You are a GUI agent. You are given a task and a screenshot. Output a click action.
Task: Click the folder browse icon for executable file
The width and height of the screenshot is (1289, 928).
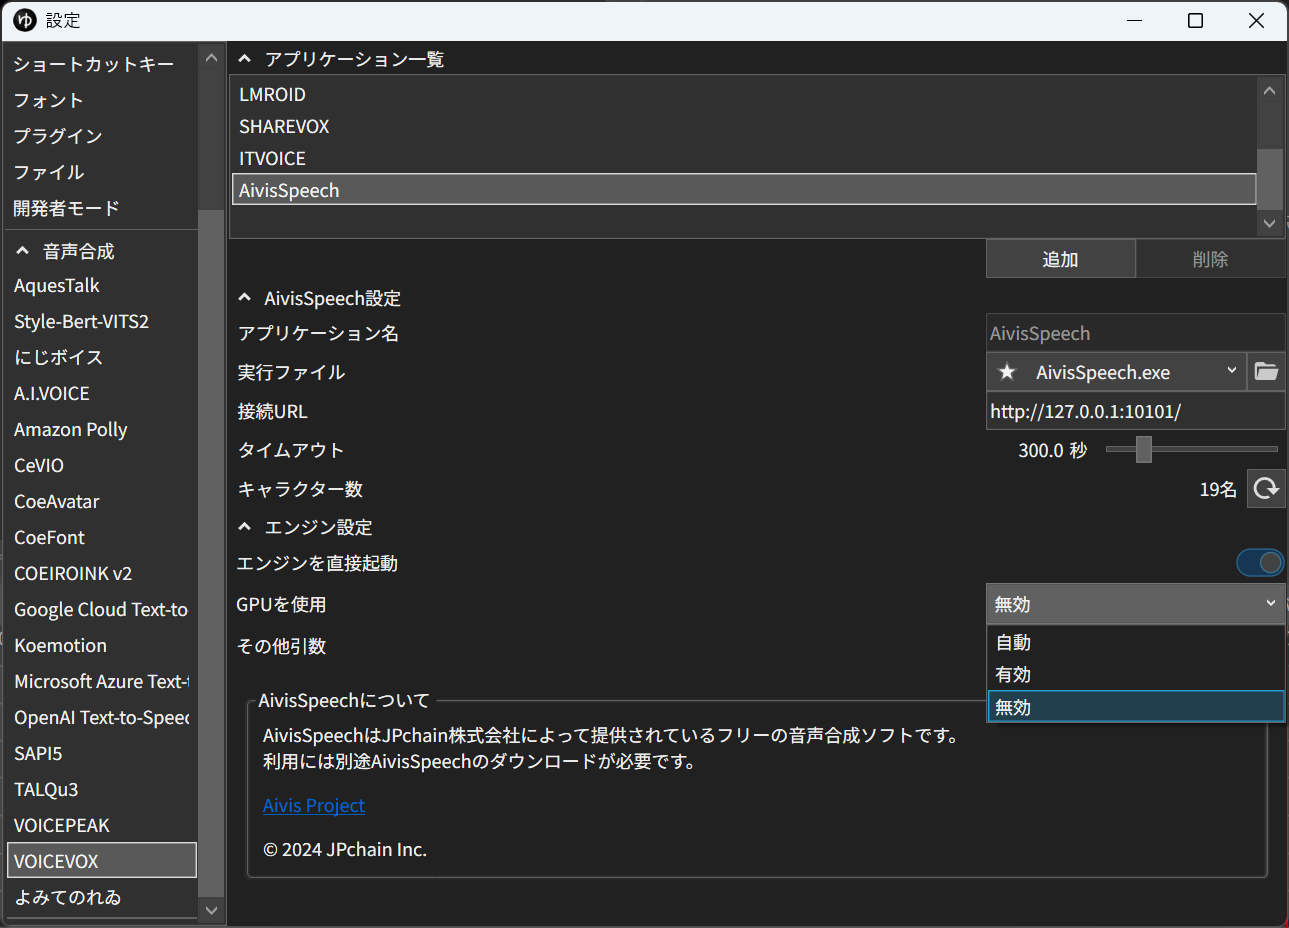(x=1266, y=372)
